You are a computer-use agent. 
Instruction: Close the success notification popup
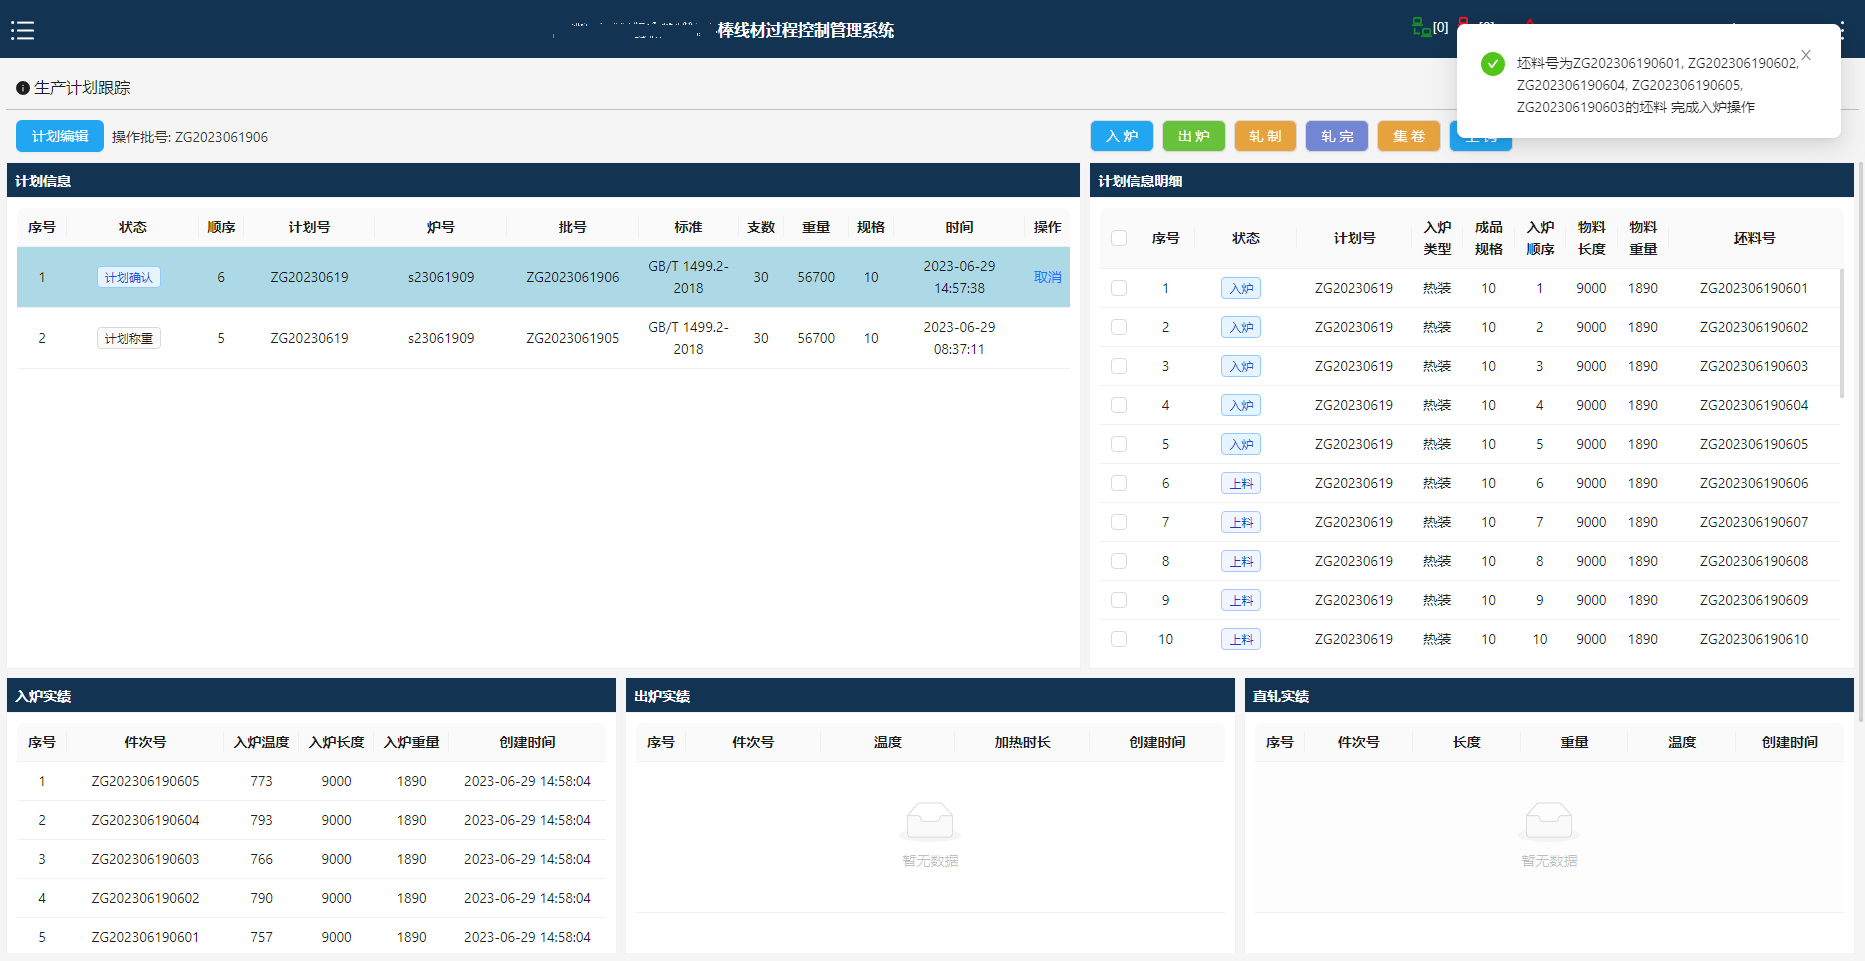(x=1806, y=55)
